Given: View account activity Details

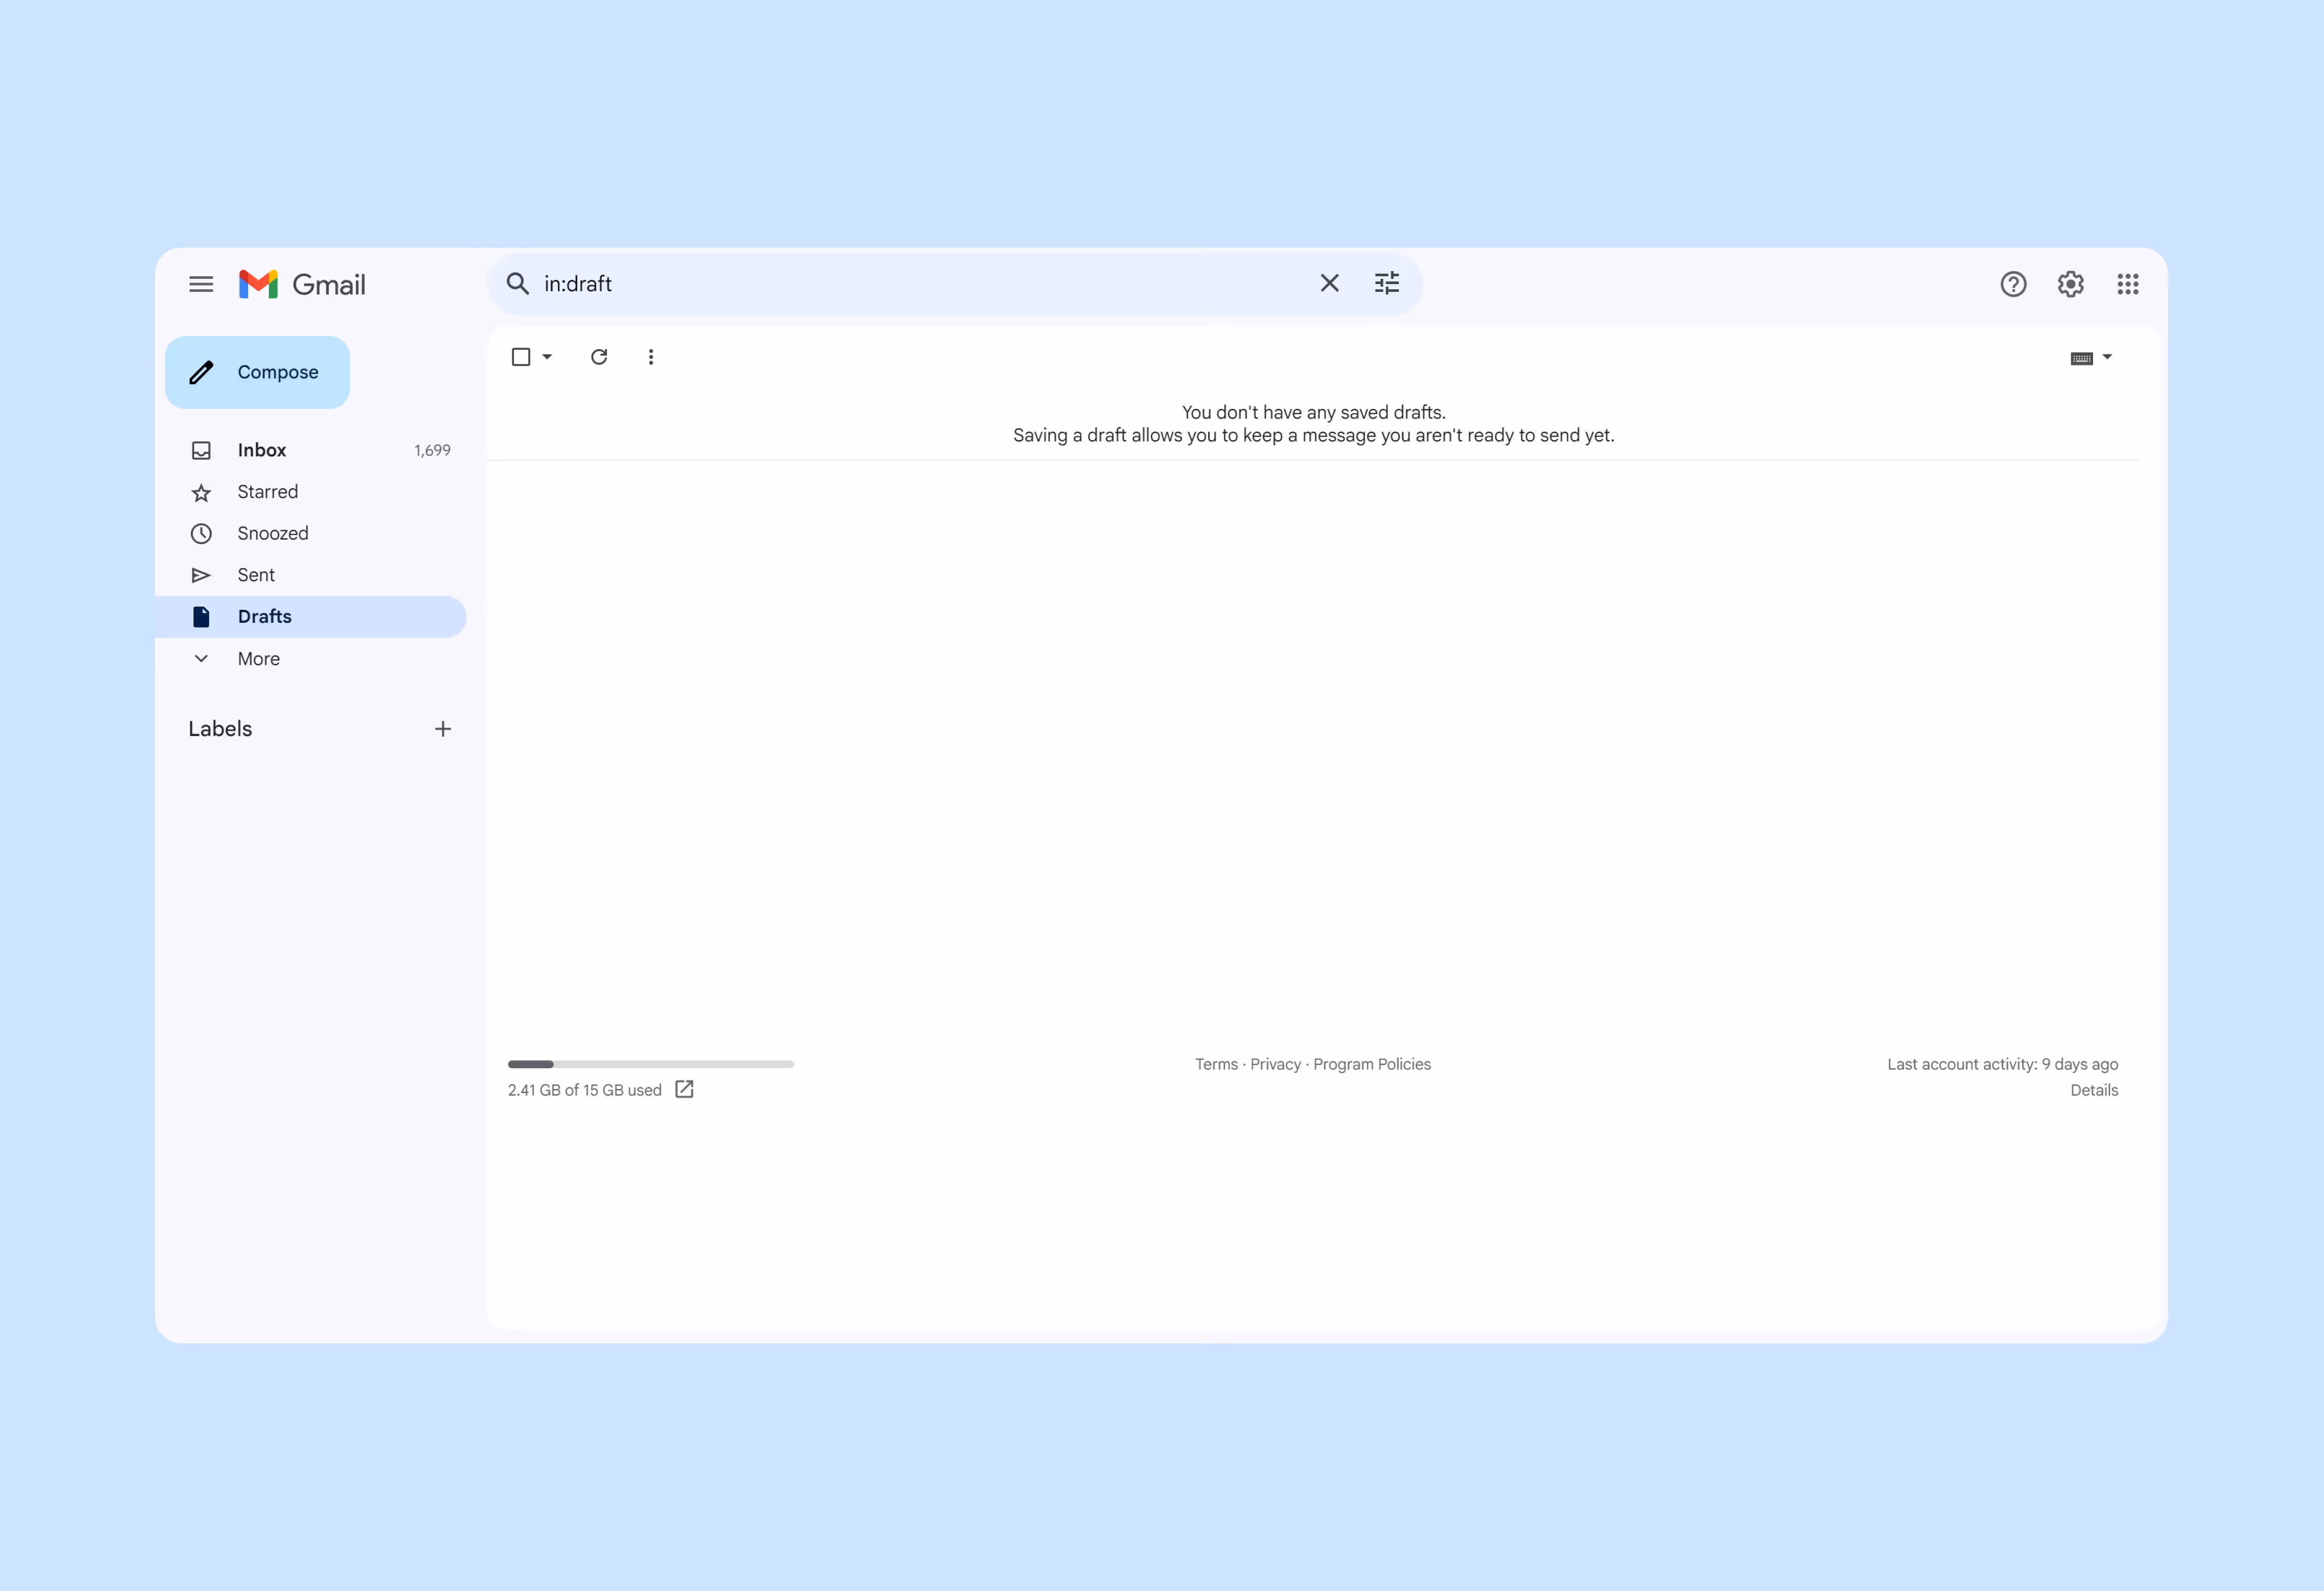Looking at the screenshot, I should coord(2094,1090).
